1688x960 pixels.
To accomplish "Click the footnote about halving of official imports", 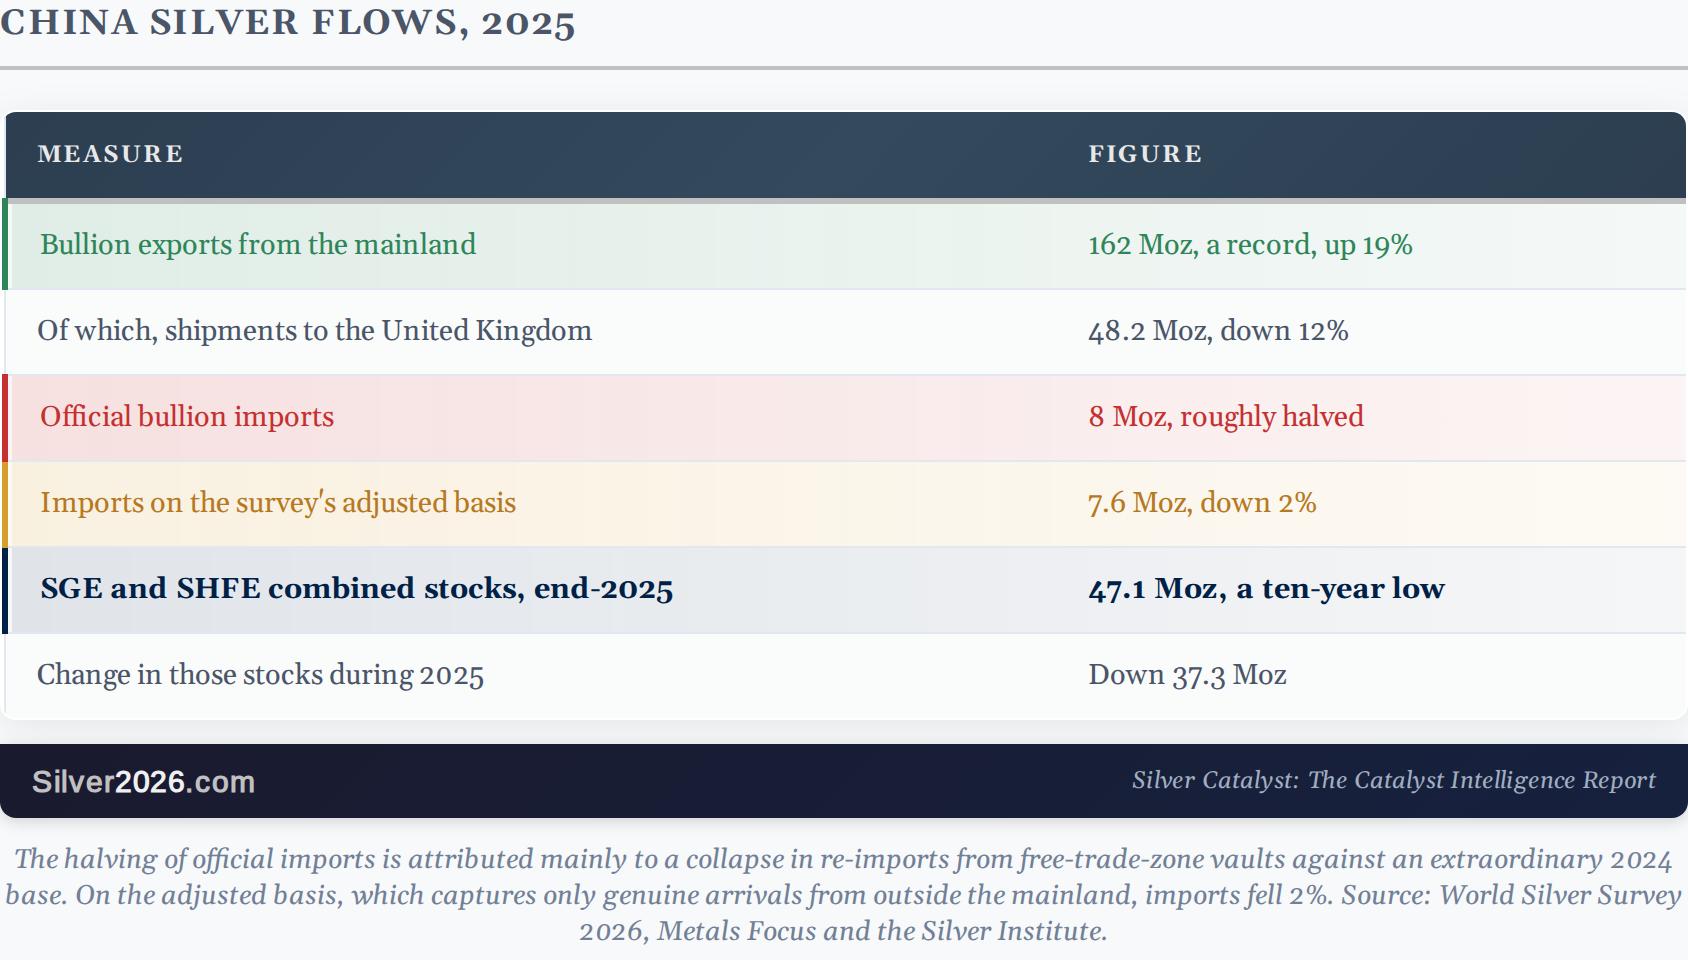I will 844,895.
